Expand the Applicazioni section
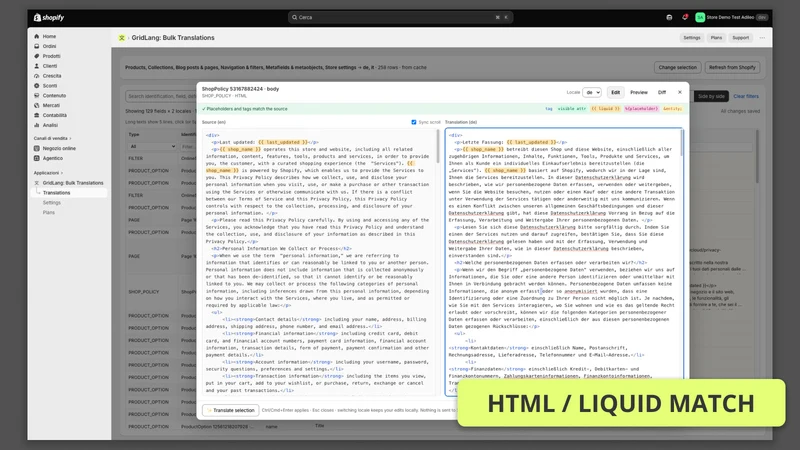 (x=48, y=173)
